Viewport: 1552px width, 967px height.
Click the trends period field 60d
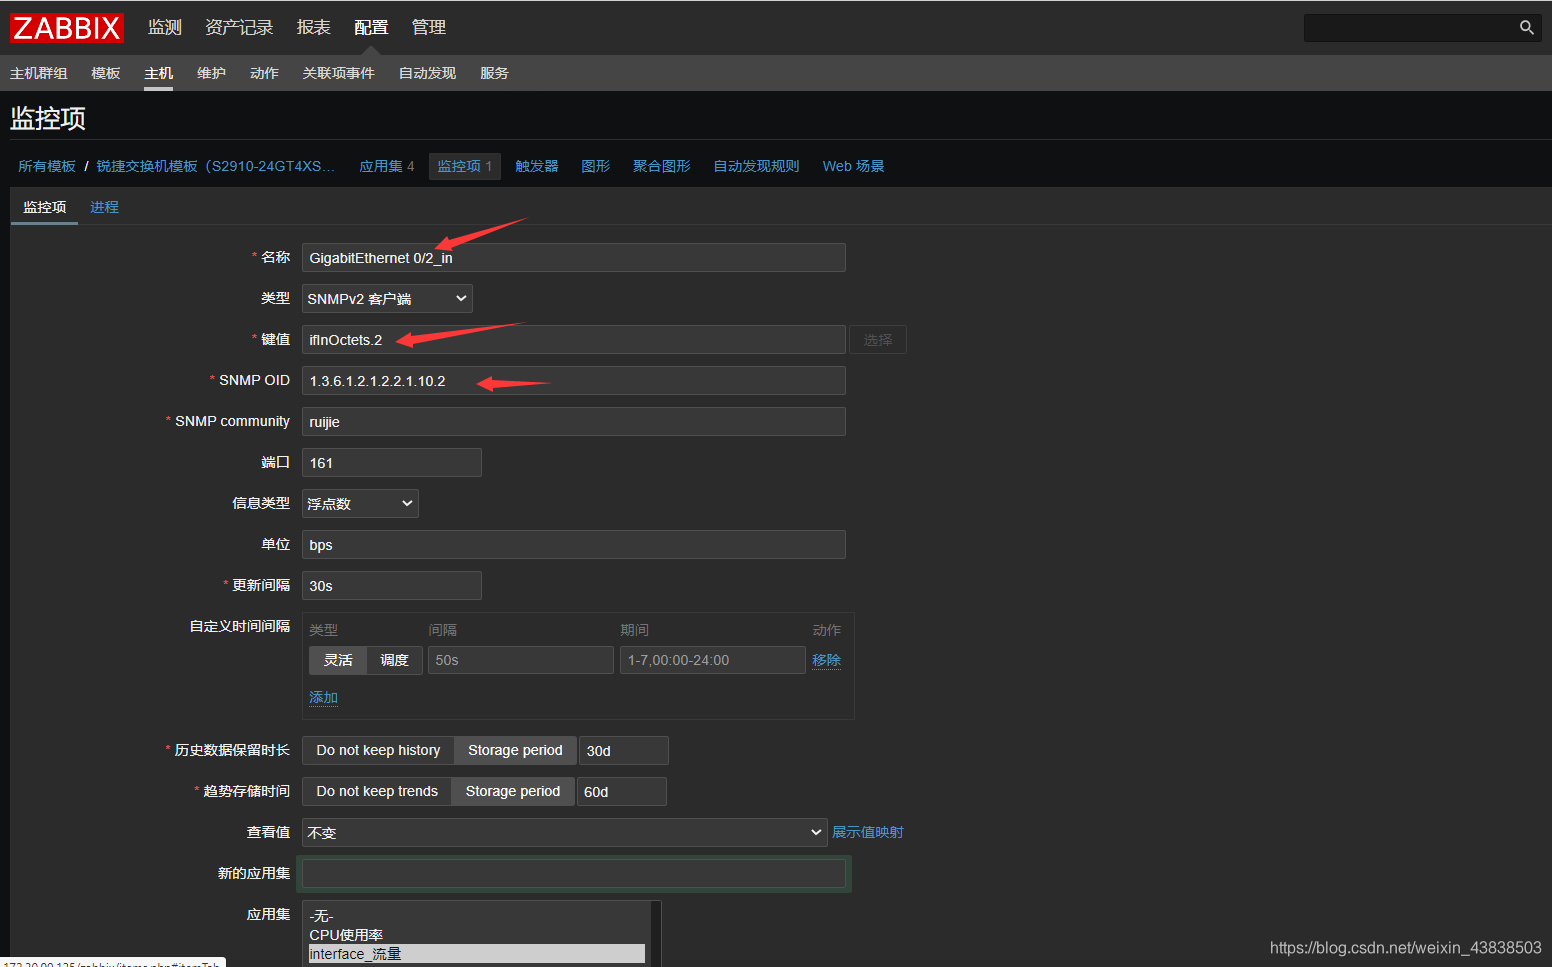(622, 792)
